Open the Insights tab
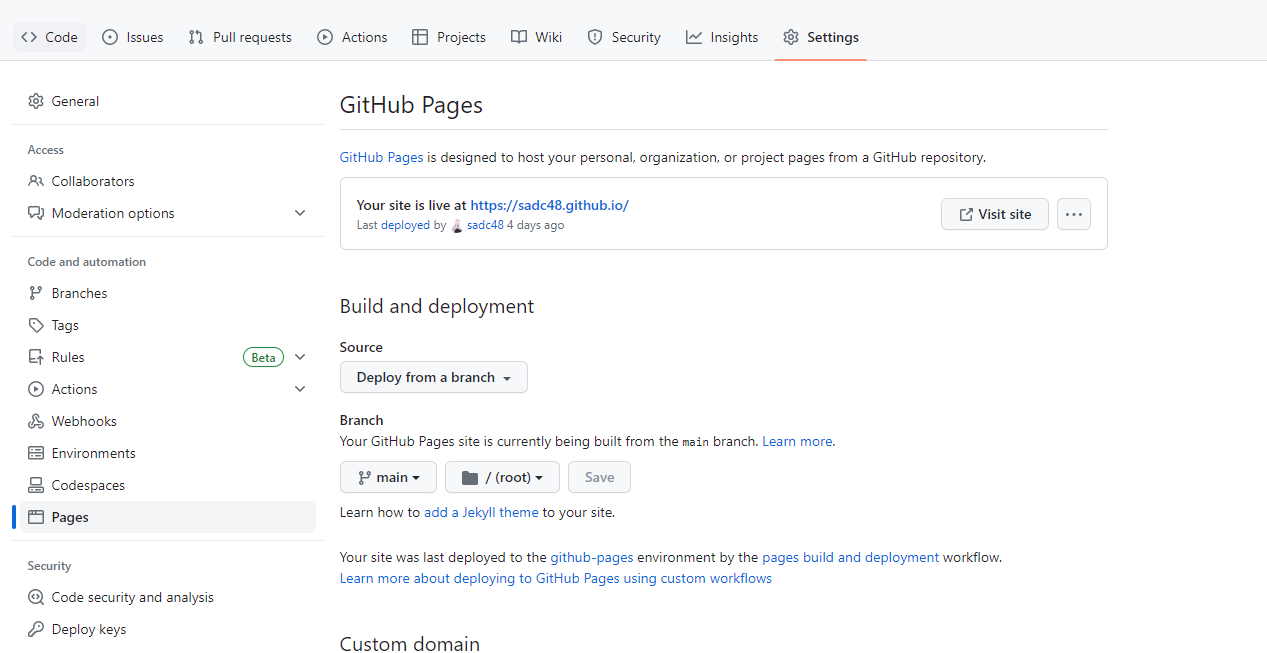1267x653 pixels. [722, 37]
